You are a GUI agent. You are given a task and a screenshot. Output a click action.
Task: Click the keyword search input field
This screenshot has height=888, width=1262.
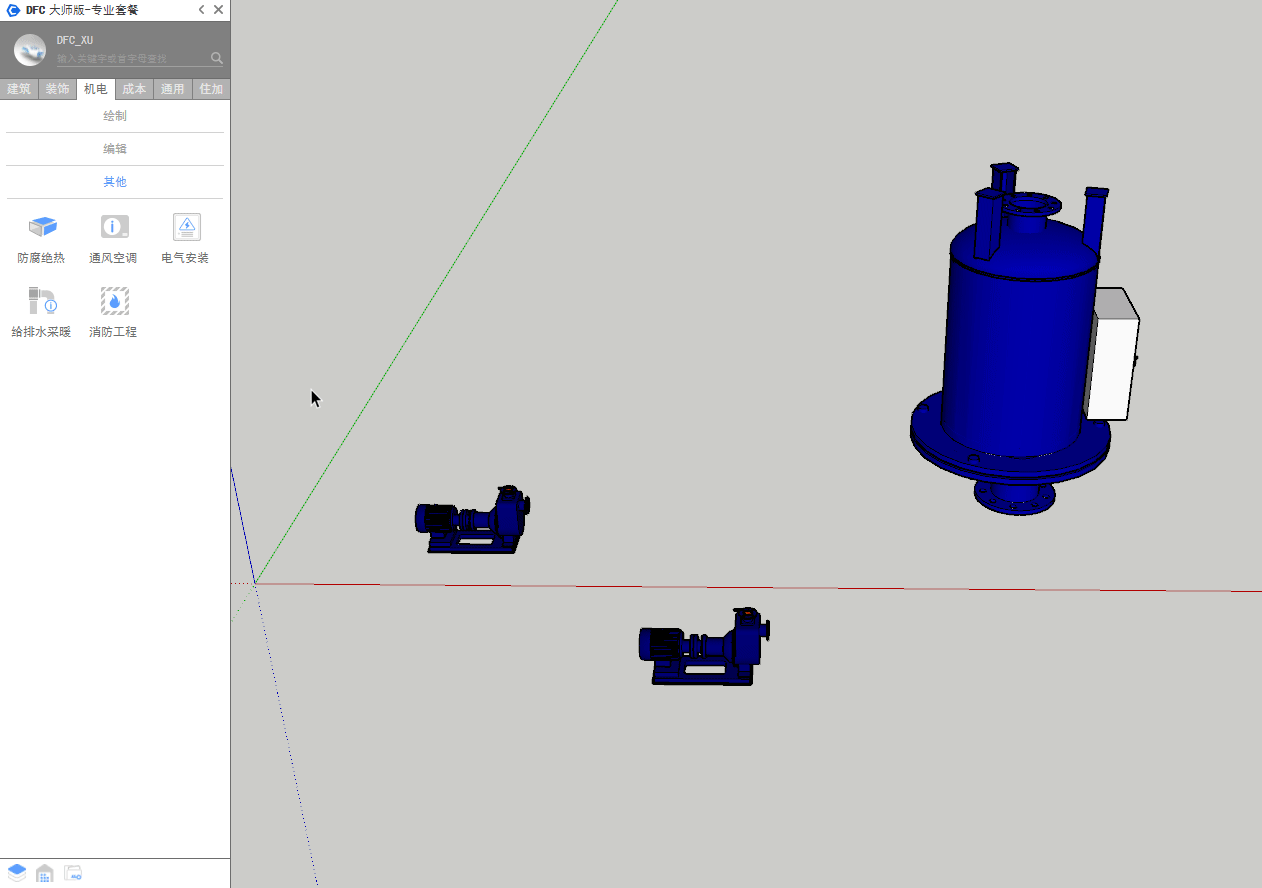pos(130,59)
